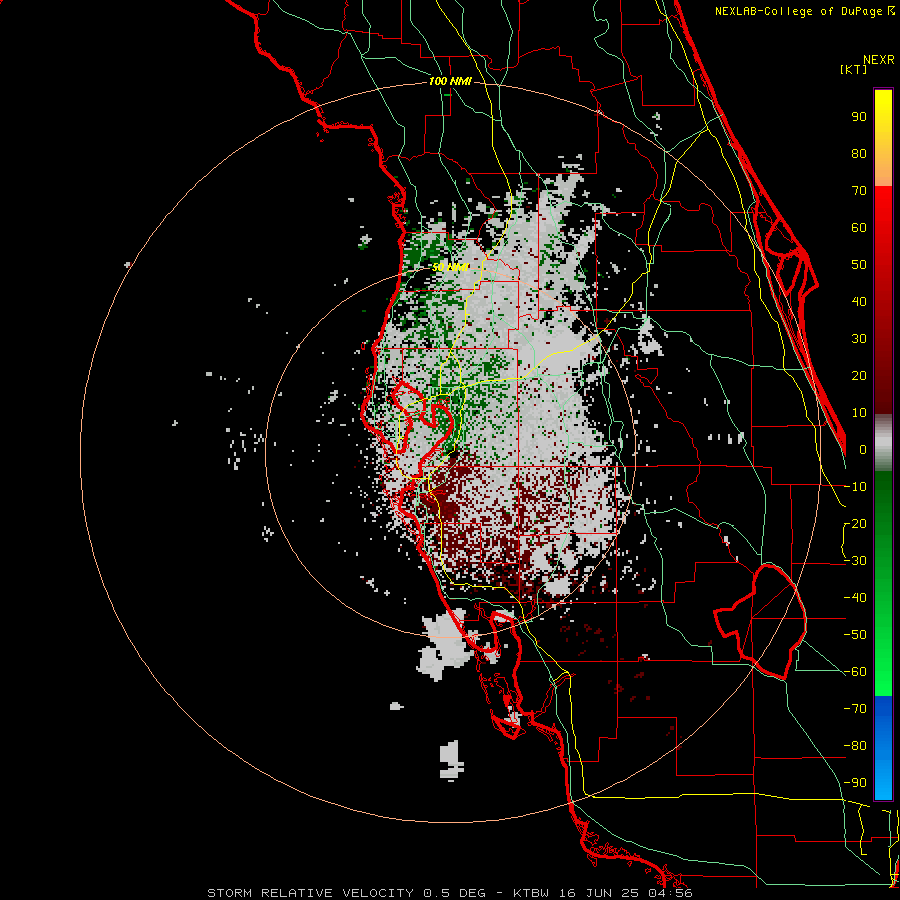This screenshot has width=900, height=900.
Task: Click the positive 90 knot scale label
Action: coord(859,117)
